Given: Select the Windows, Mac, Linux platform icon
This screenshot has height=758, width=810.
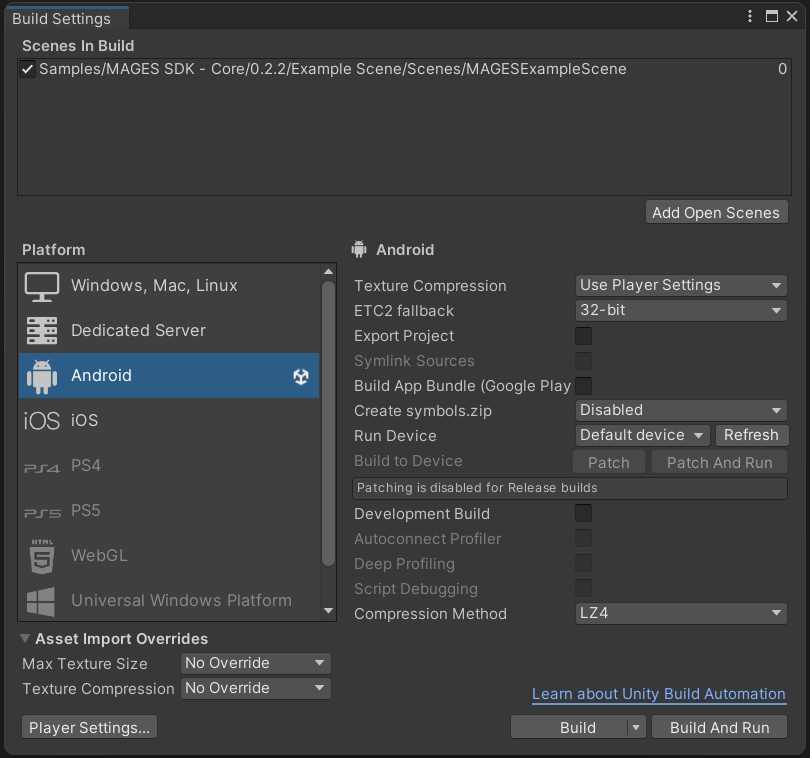Looking at the screenshot, I should (41, 285).
